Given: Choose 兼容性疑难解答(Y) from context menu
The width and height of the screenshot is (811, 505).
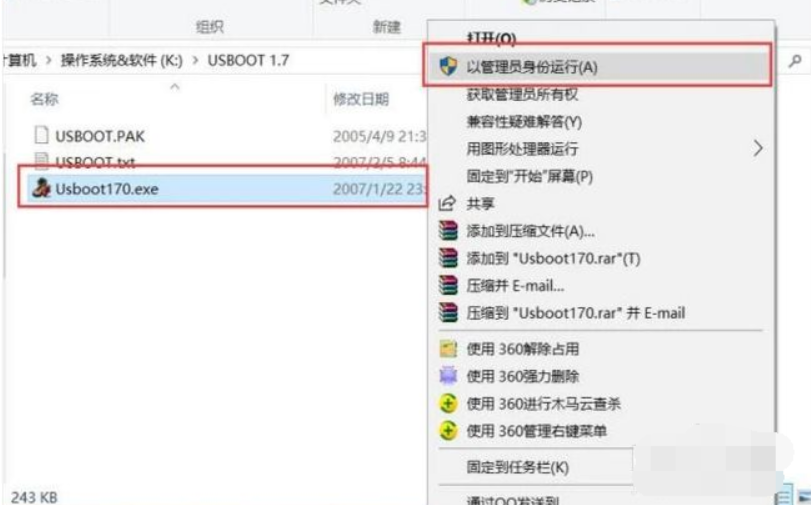Looking at the screenshot, I should [524, 122].
